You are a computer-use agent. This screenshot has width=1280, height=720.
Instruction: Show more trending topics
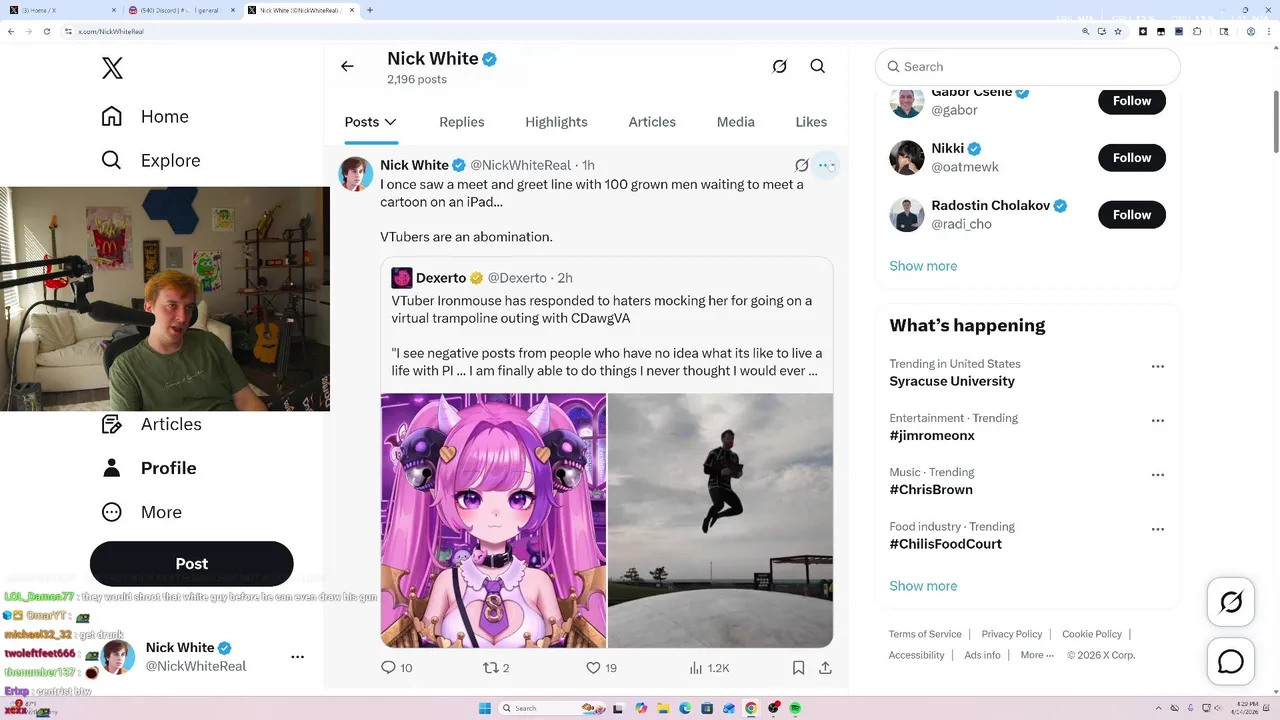[x=923, y=586]
